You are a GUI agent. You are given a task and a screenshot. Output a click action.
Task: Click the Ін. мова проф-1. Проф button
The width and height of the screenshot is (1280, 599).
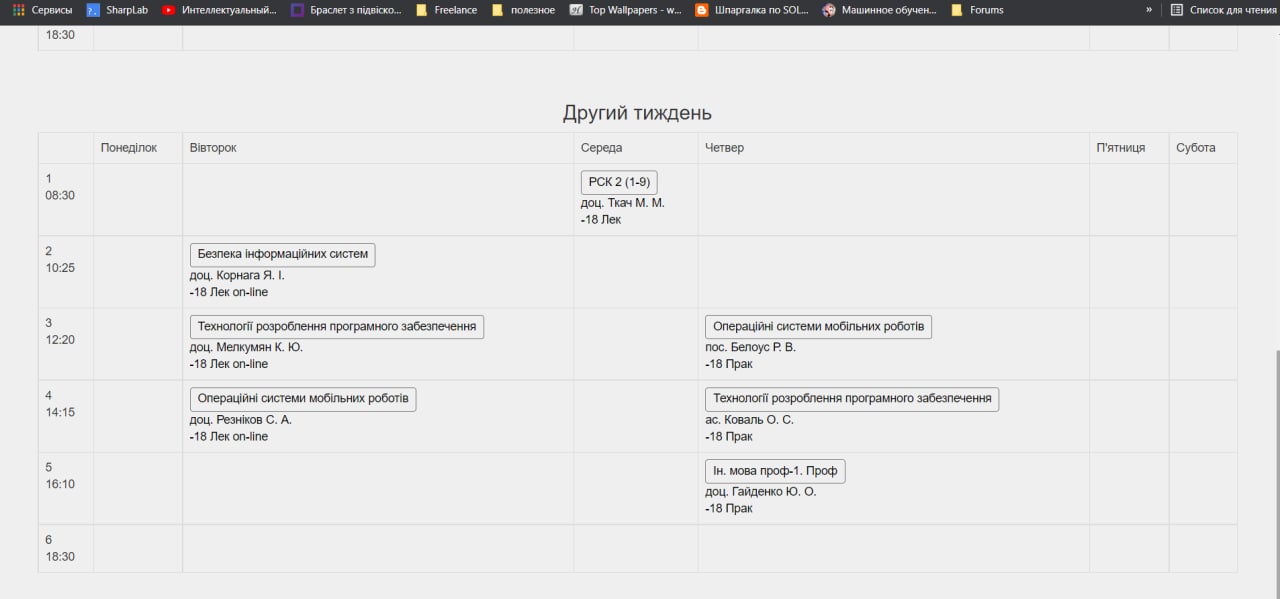(775, 471)
